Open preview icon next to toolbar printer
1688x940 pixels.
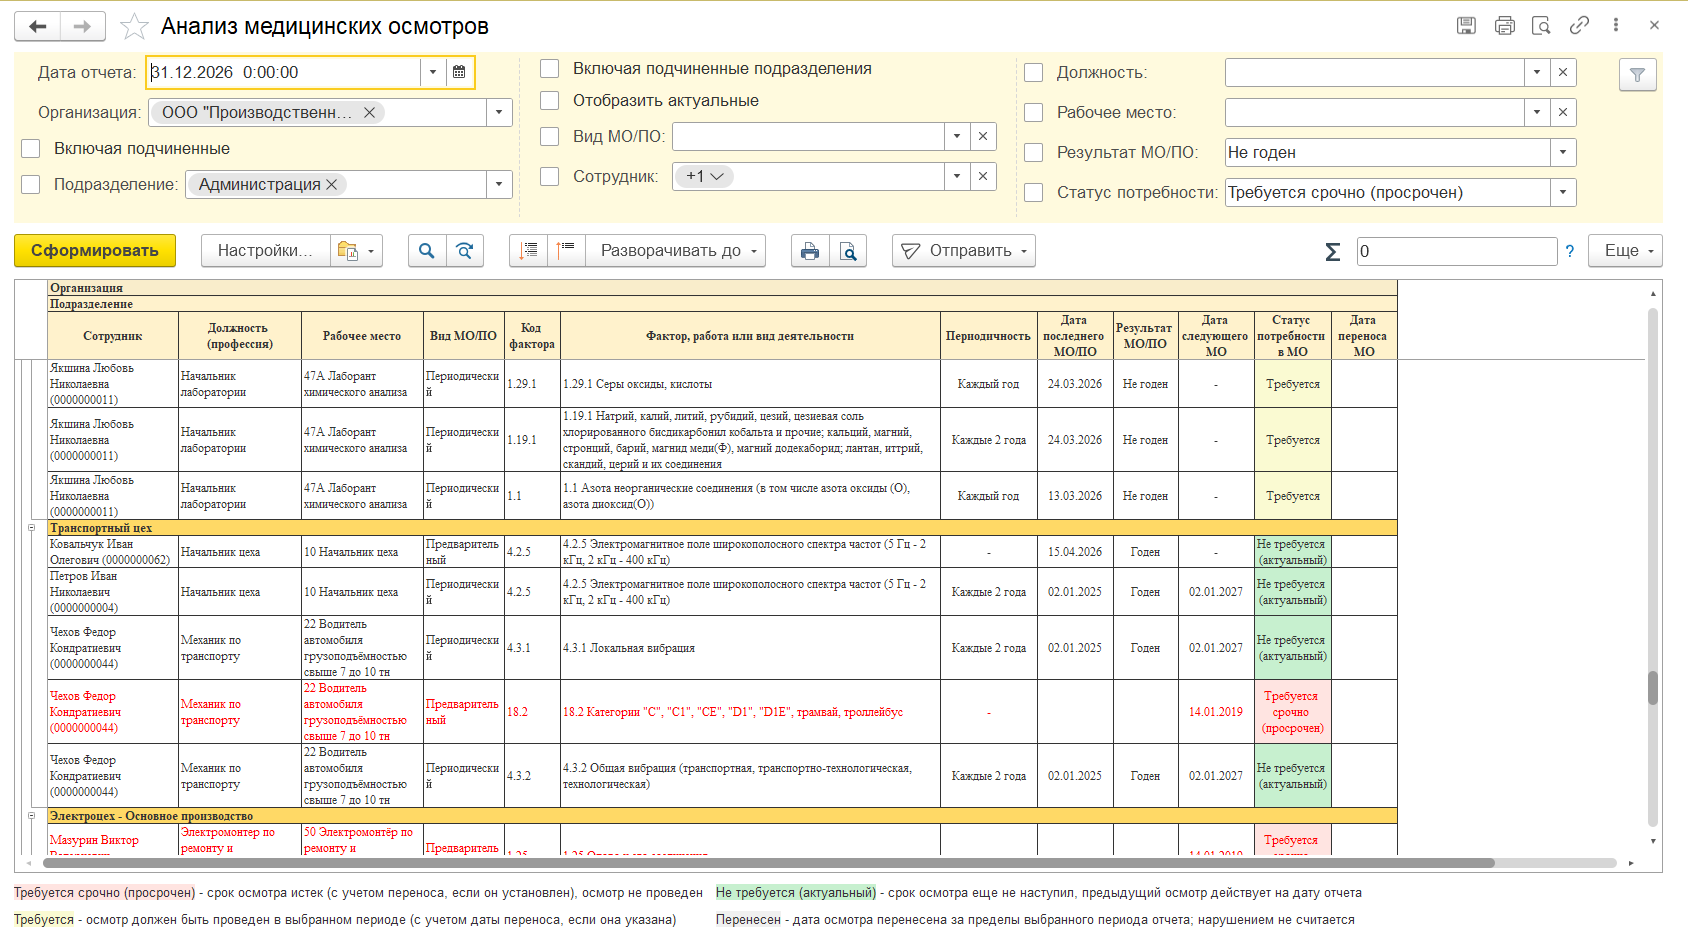tap(848, 251)
